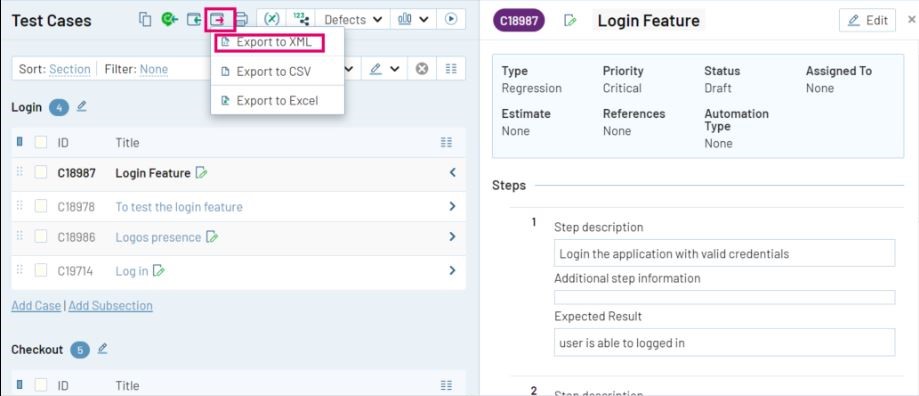The image size is (919, 396).
Task: Click the play run icon in the toolbar
Action: tap(450, 19)
